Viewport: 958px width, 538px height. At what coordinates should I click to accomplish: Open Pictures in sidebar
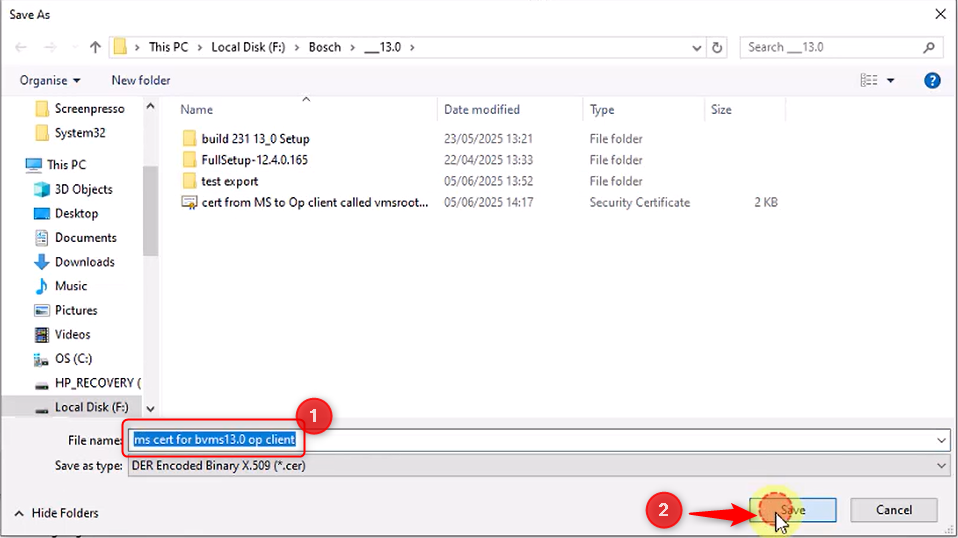(x=76, y=310)
